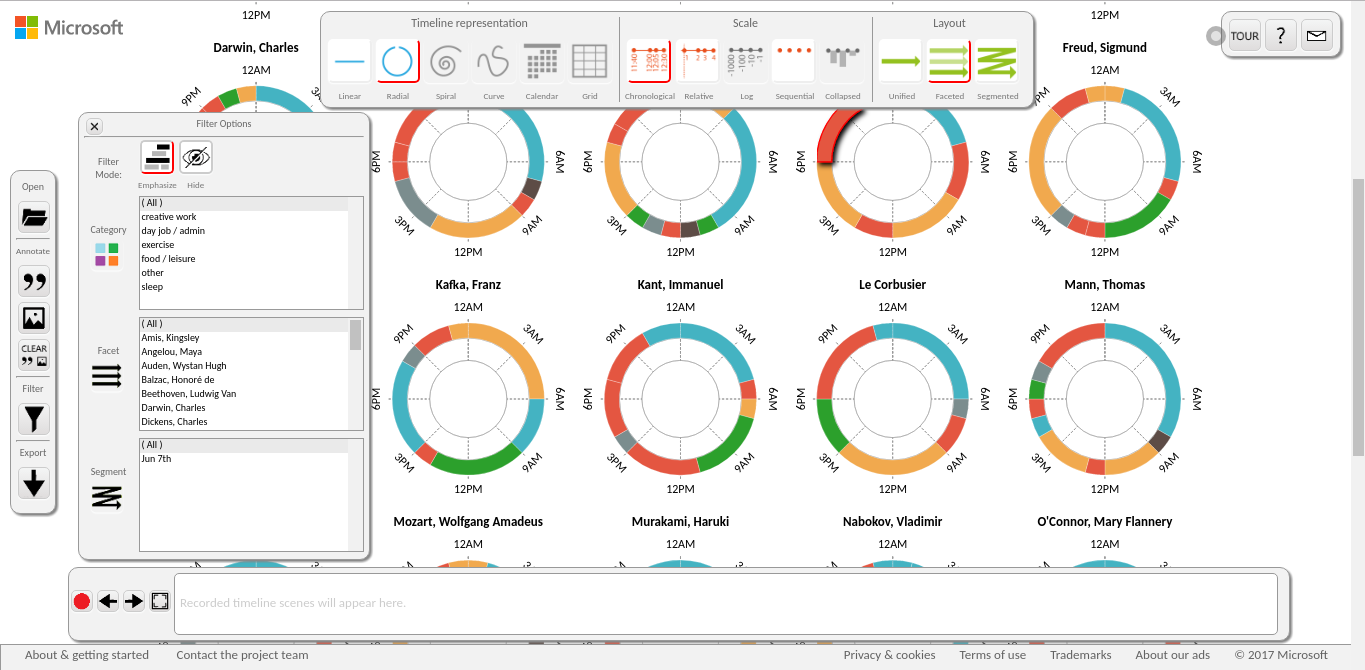The height and width of the screenshot is (670, 1365).
Task: Select 'Angelou, Maya' facet
Action: click(244, 352)
